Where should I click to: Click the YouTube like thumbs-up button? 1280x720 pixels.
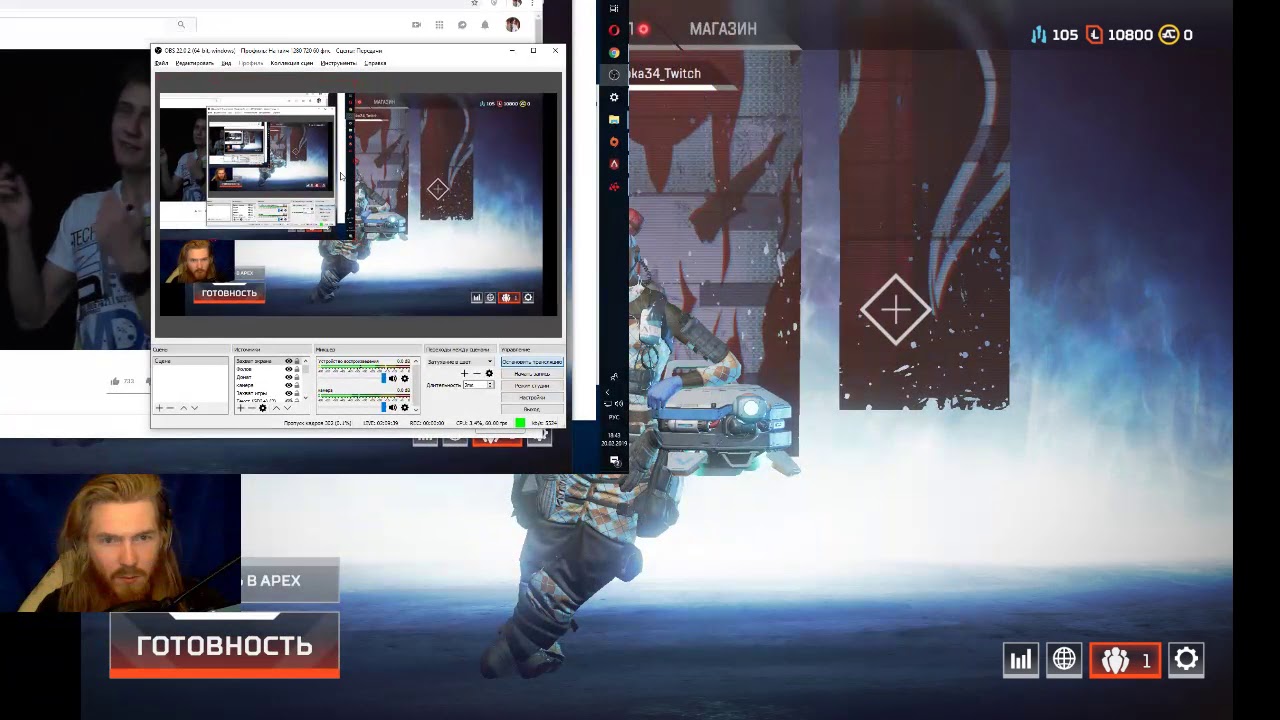click(115, 381)
